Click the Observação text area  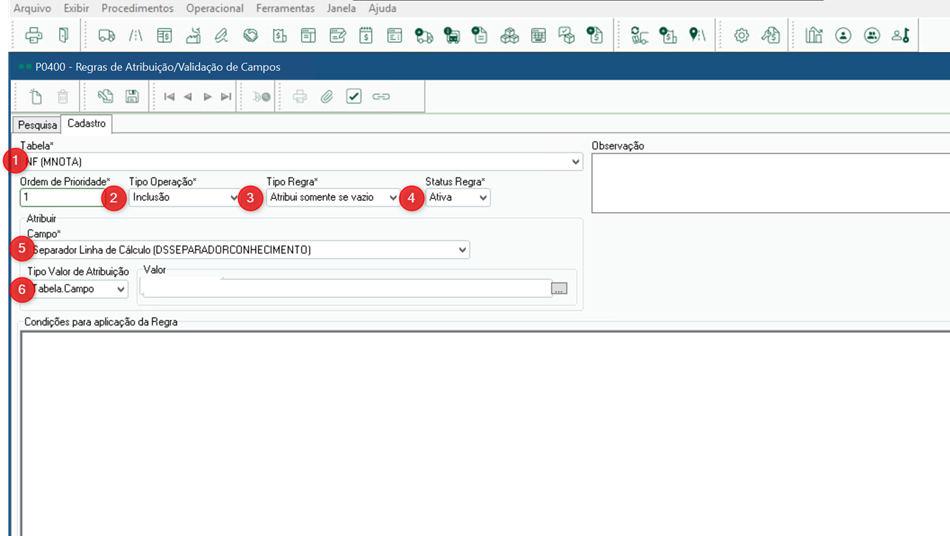(771, 183)
